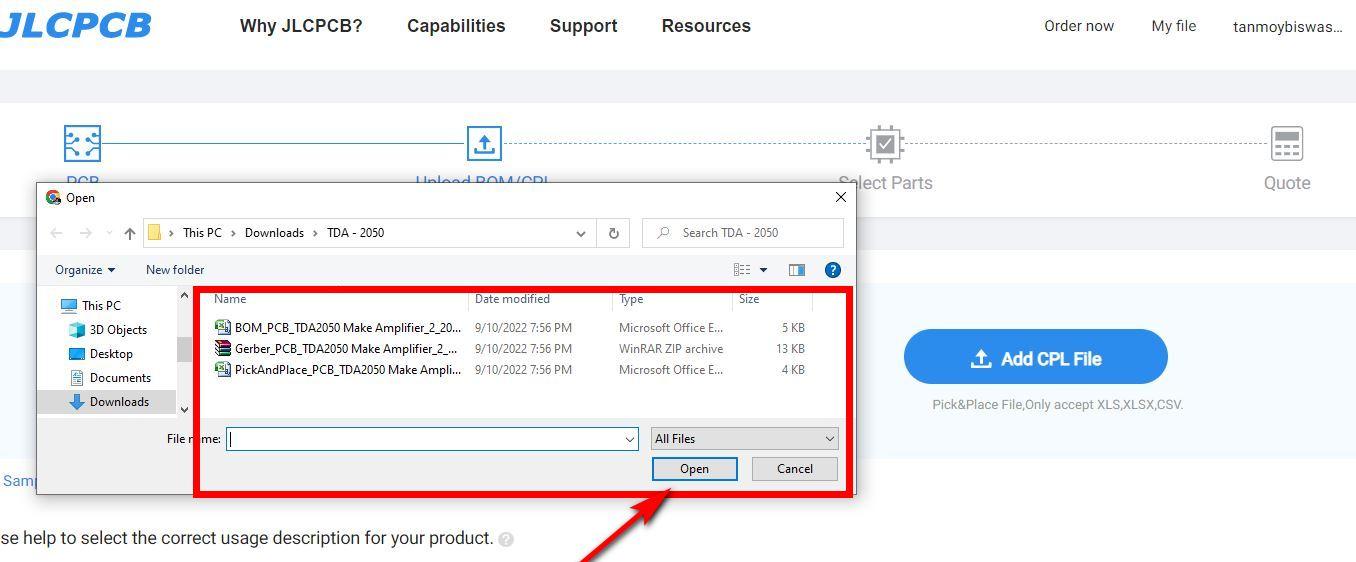
Task: Open the All Files type dropdown
Action: [744, 439]
